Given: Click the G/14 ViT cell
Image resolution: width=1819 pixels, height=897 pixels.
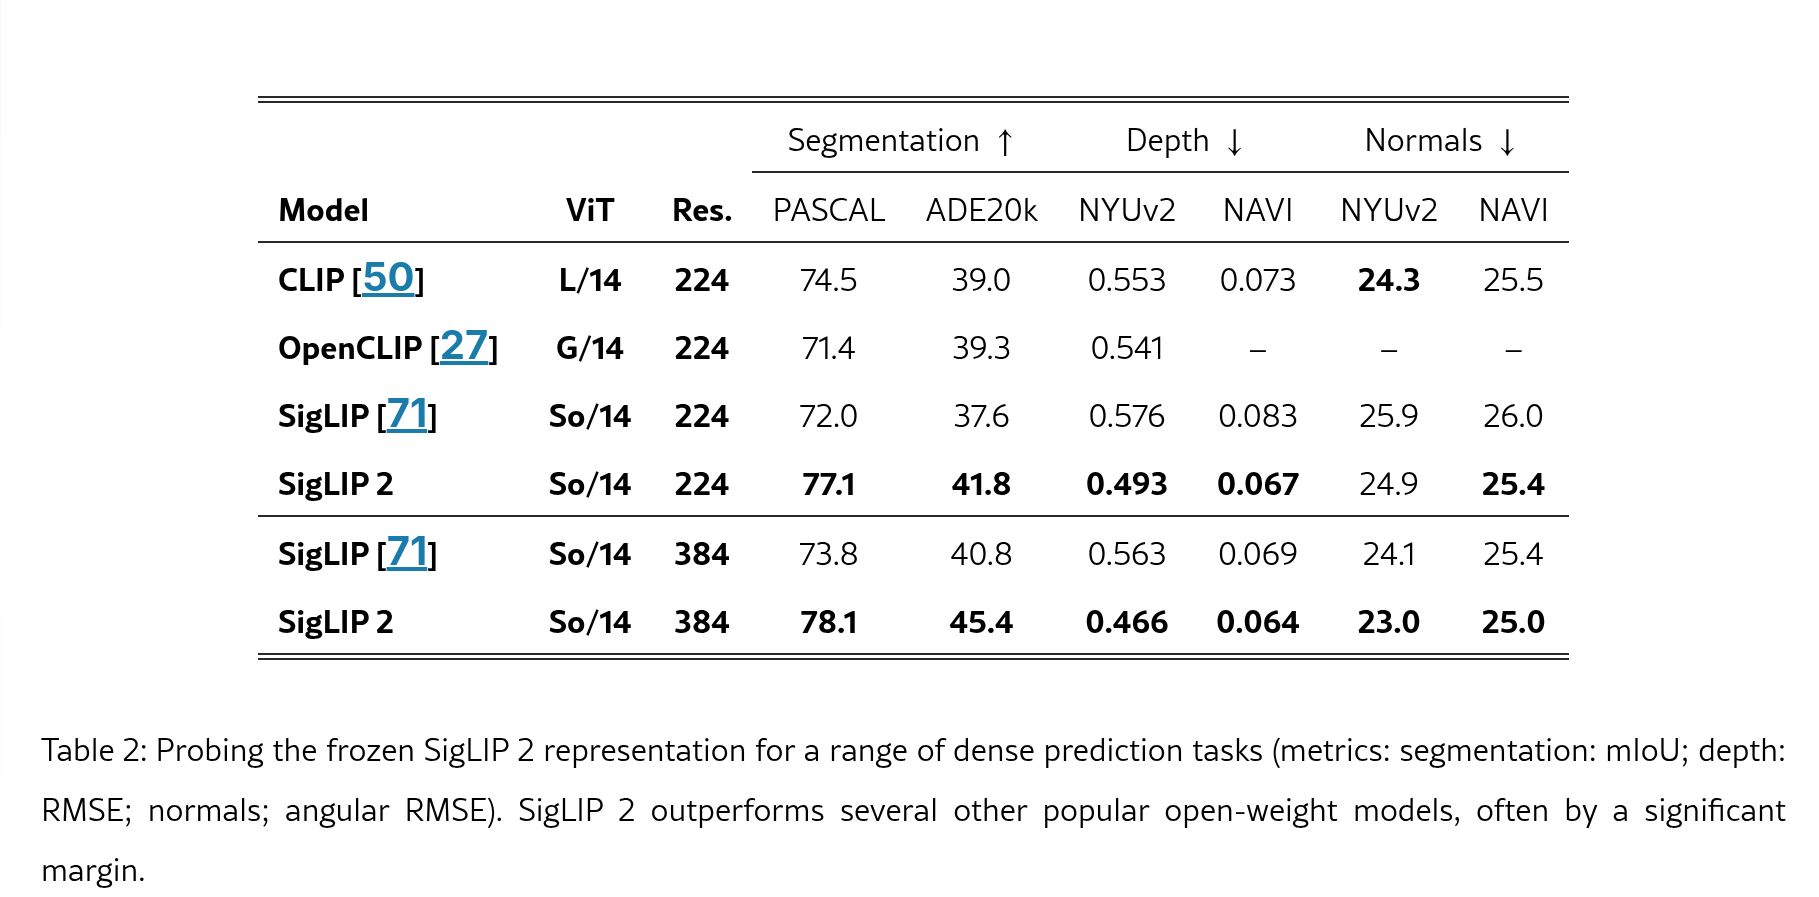Looking at the screenshot, I should (x=589, y=348).
